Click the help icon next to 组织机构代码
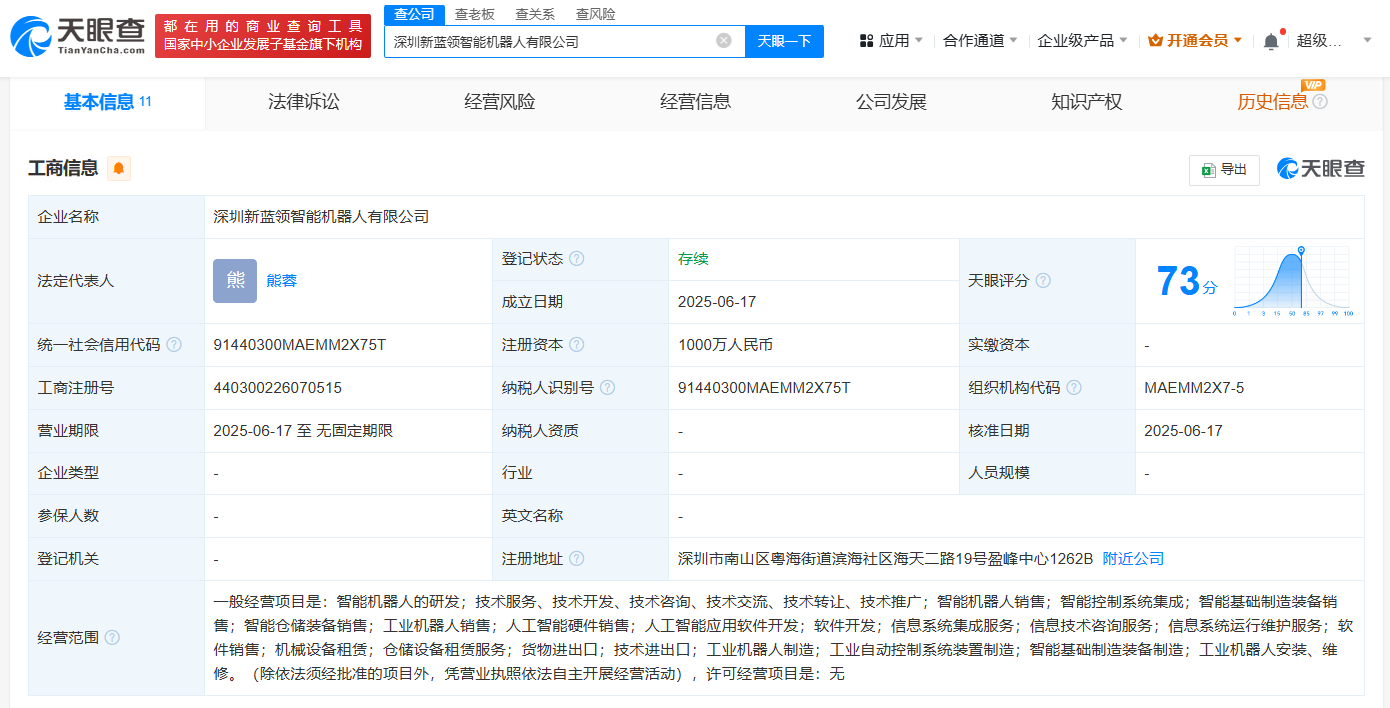This screenshot has height=708, width=1390. click(1074, 388)
